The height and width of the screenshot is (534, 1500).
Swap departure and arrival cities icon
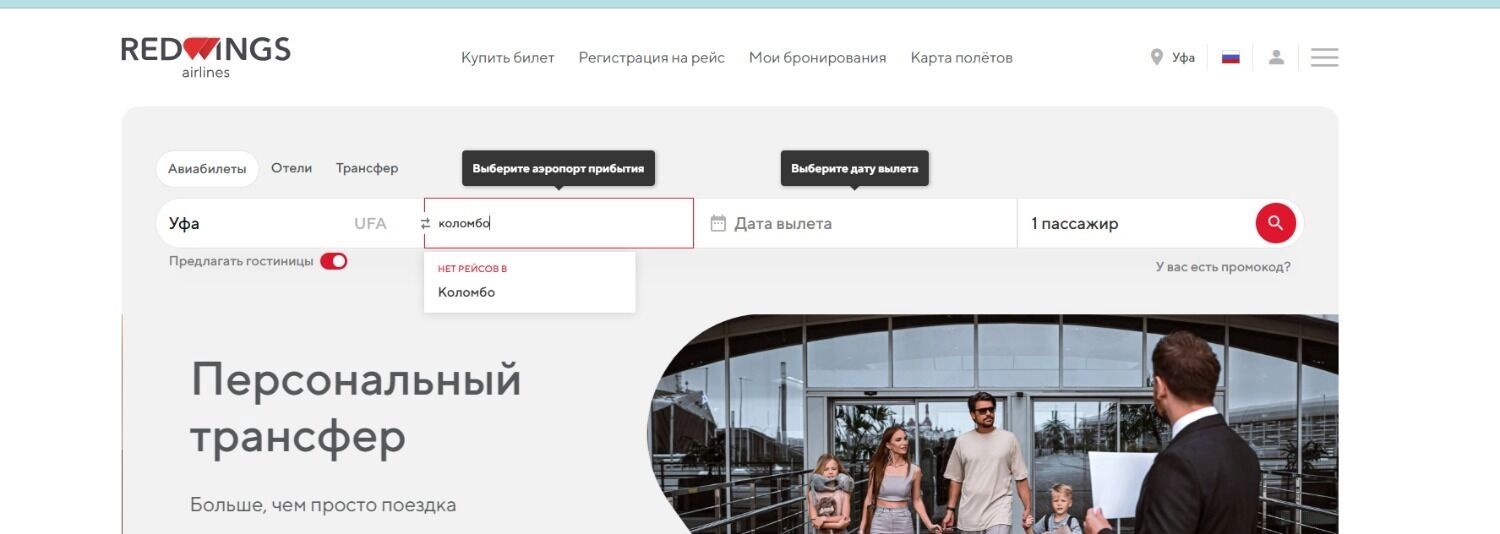[425, 224]
